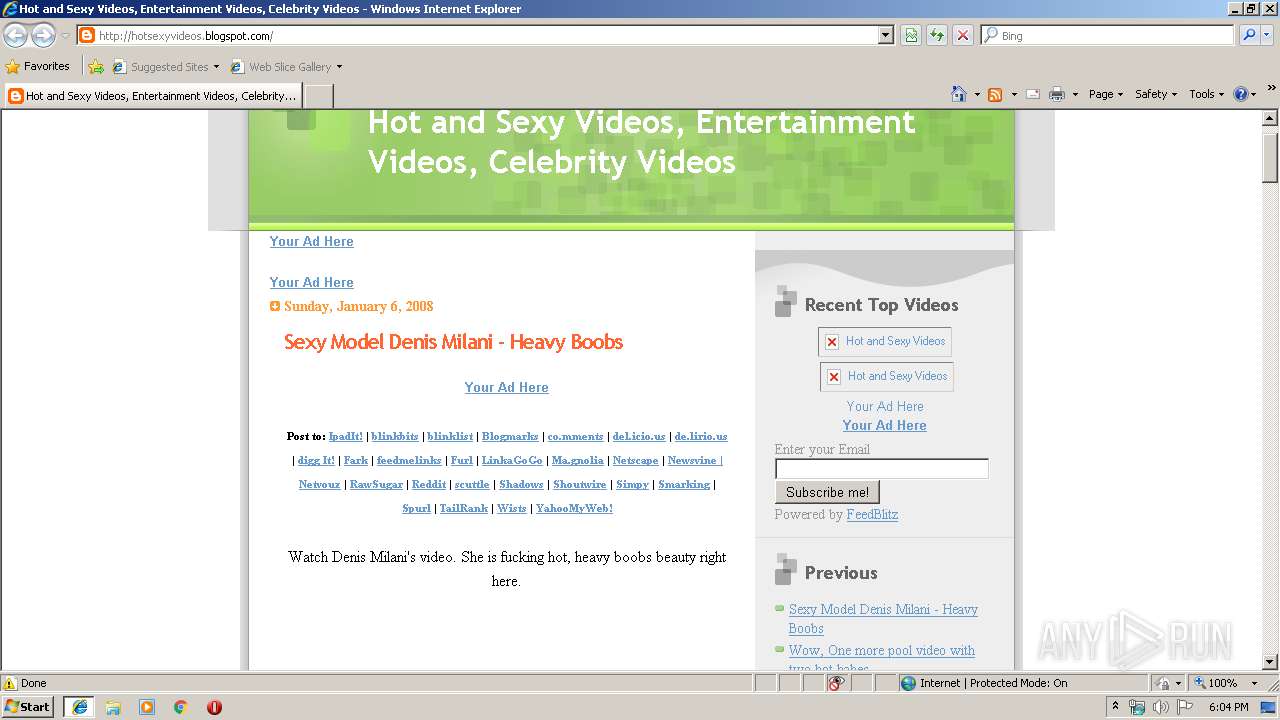Open recent pages dropdown next to Forward
Screen dimensions: 1280x720
(65, 36)
